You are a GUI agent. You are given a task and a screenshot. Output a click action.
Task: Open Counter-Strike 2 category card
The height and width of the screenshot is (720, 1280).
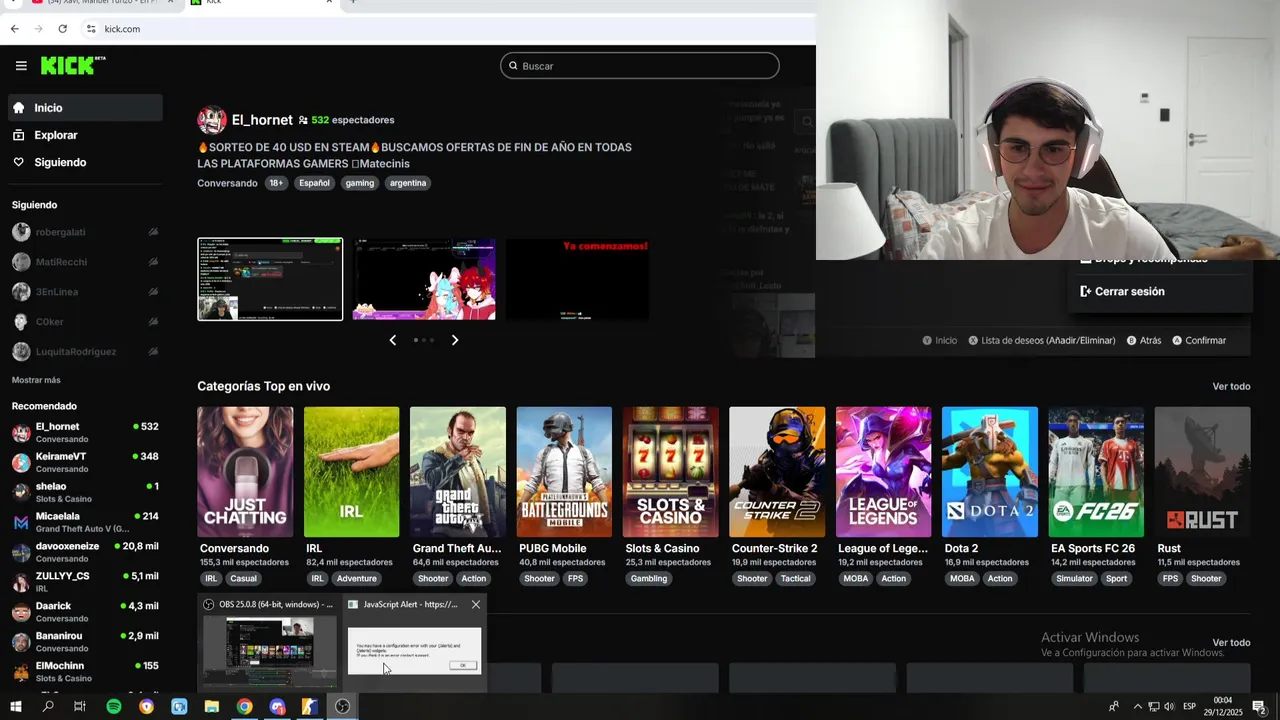click(777, 472)
